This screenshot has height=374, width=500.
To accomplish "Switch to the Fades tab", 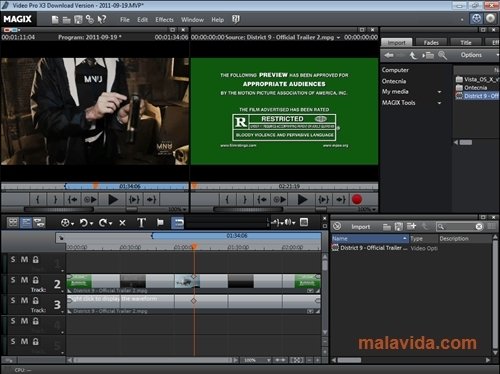I will pos(431,42).
